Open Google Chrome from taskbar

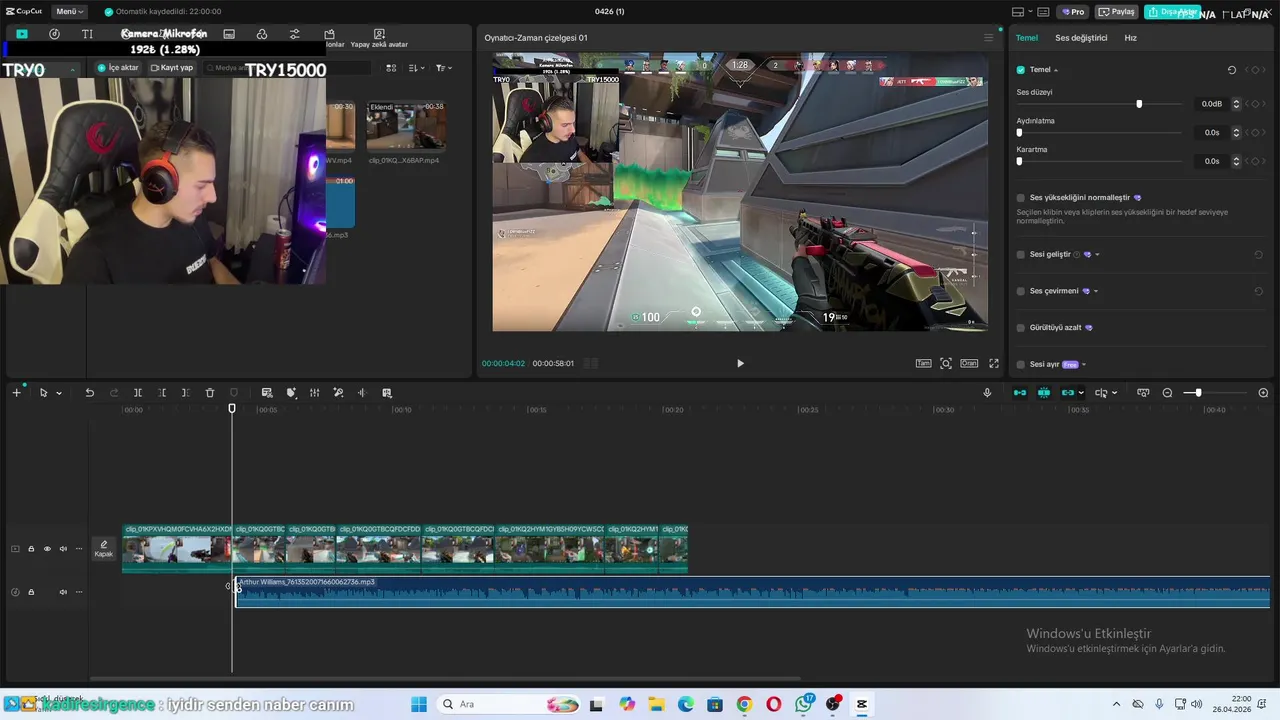click(x=744, y=704)
